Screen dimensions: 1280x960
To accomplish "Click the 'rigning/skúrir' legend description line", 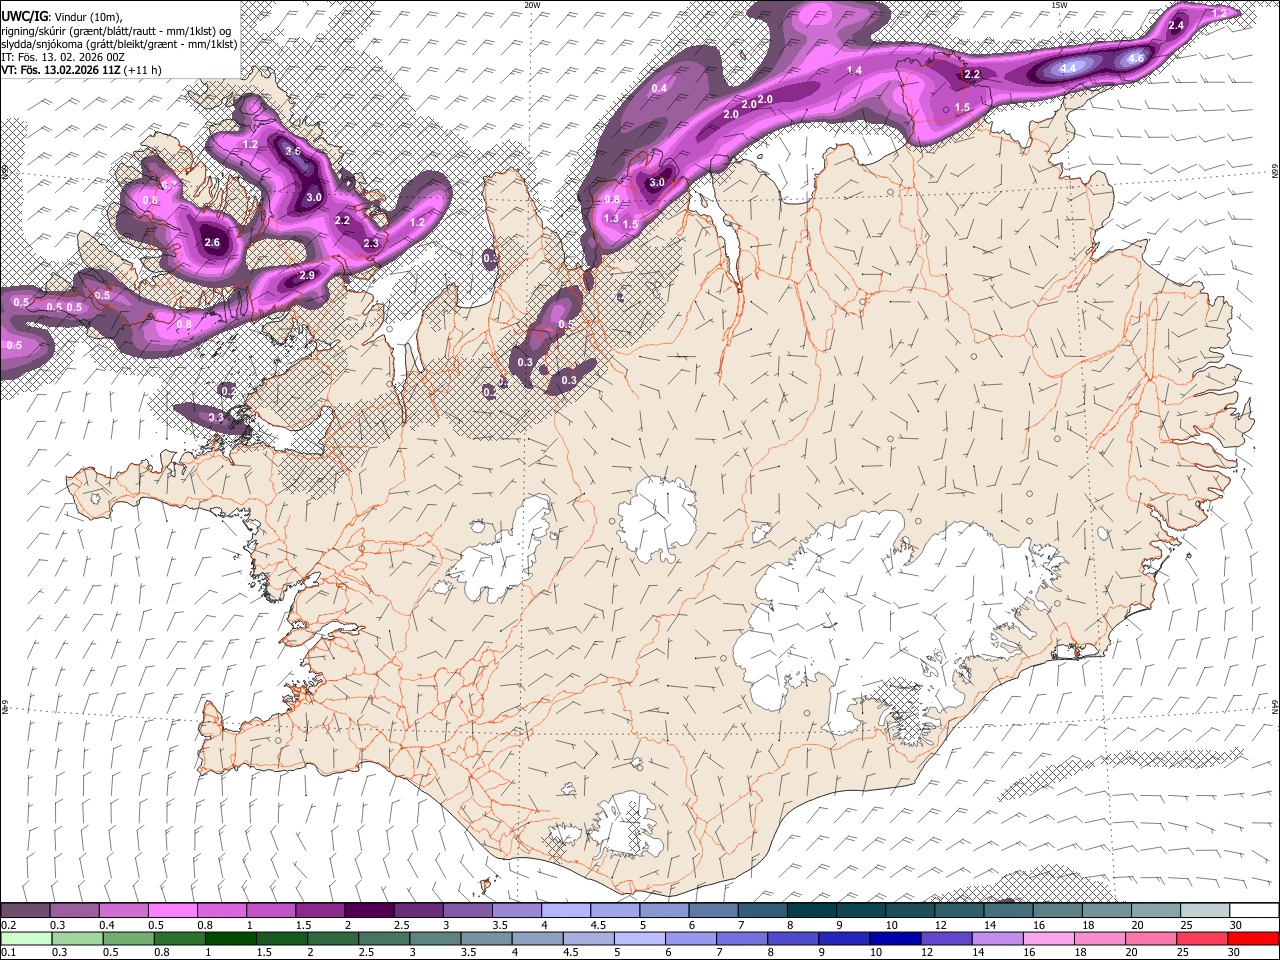I will click(116, 31).
